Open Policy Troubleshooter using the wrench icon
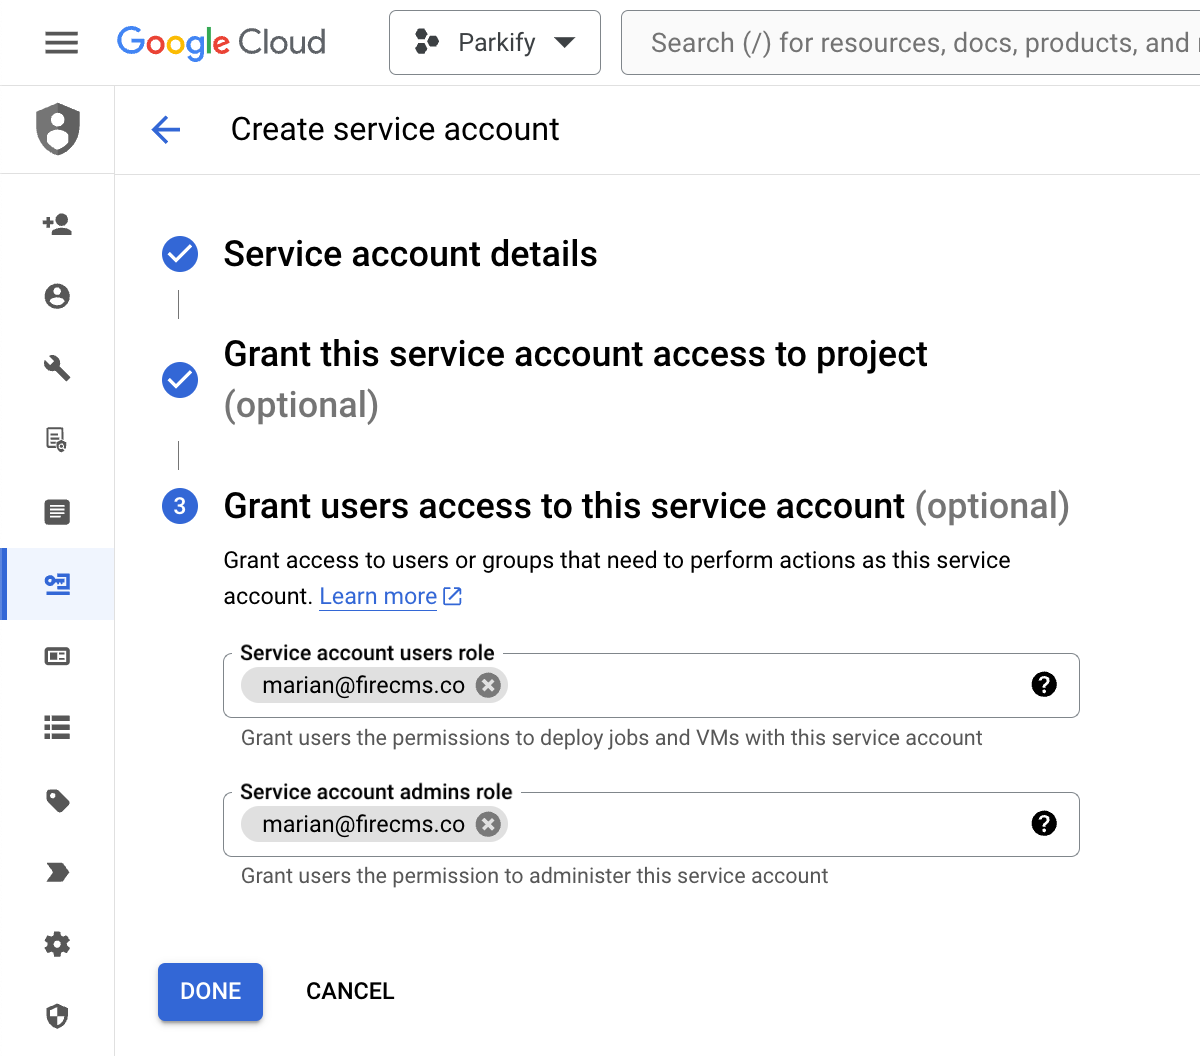1200x1056 pixels. (57, 368)
